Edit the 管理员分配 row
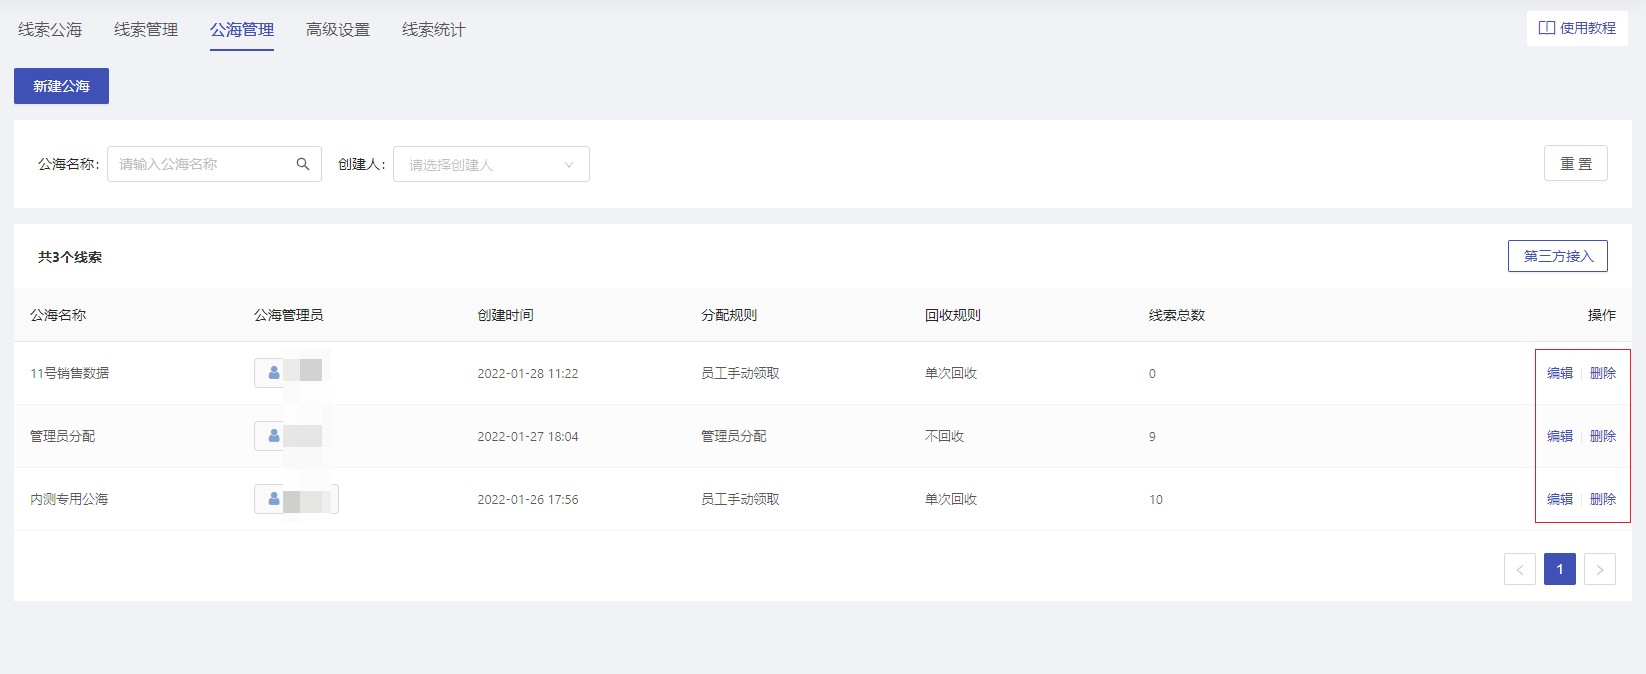The width and height of the screenshot is (1646, 674). point(1560,436)
